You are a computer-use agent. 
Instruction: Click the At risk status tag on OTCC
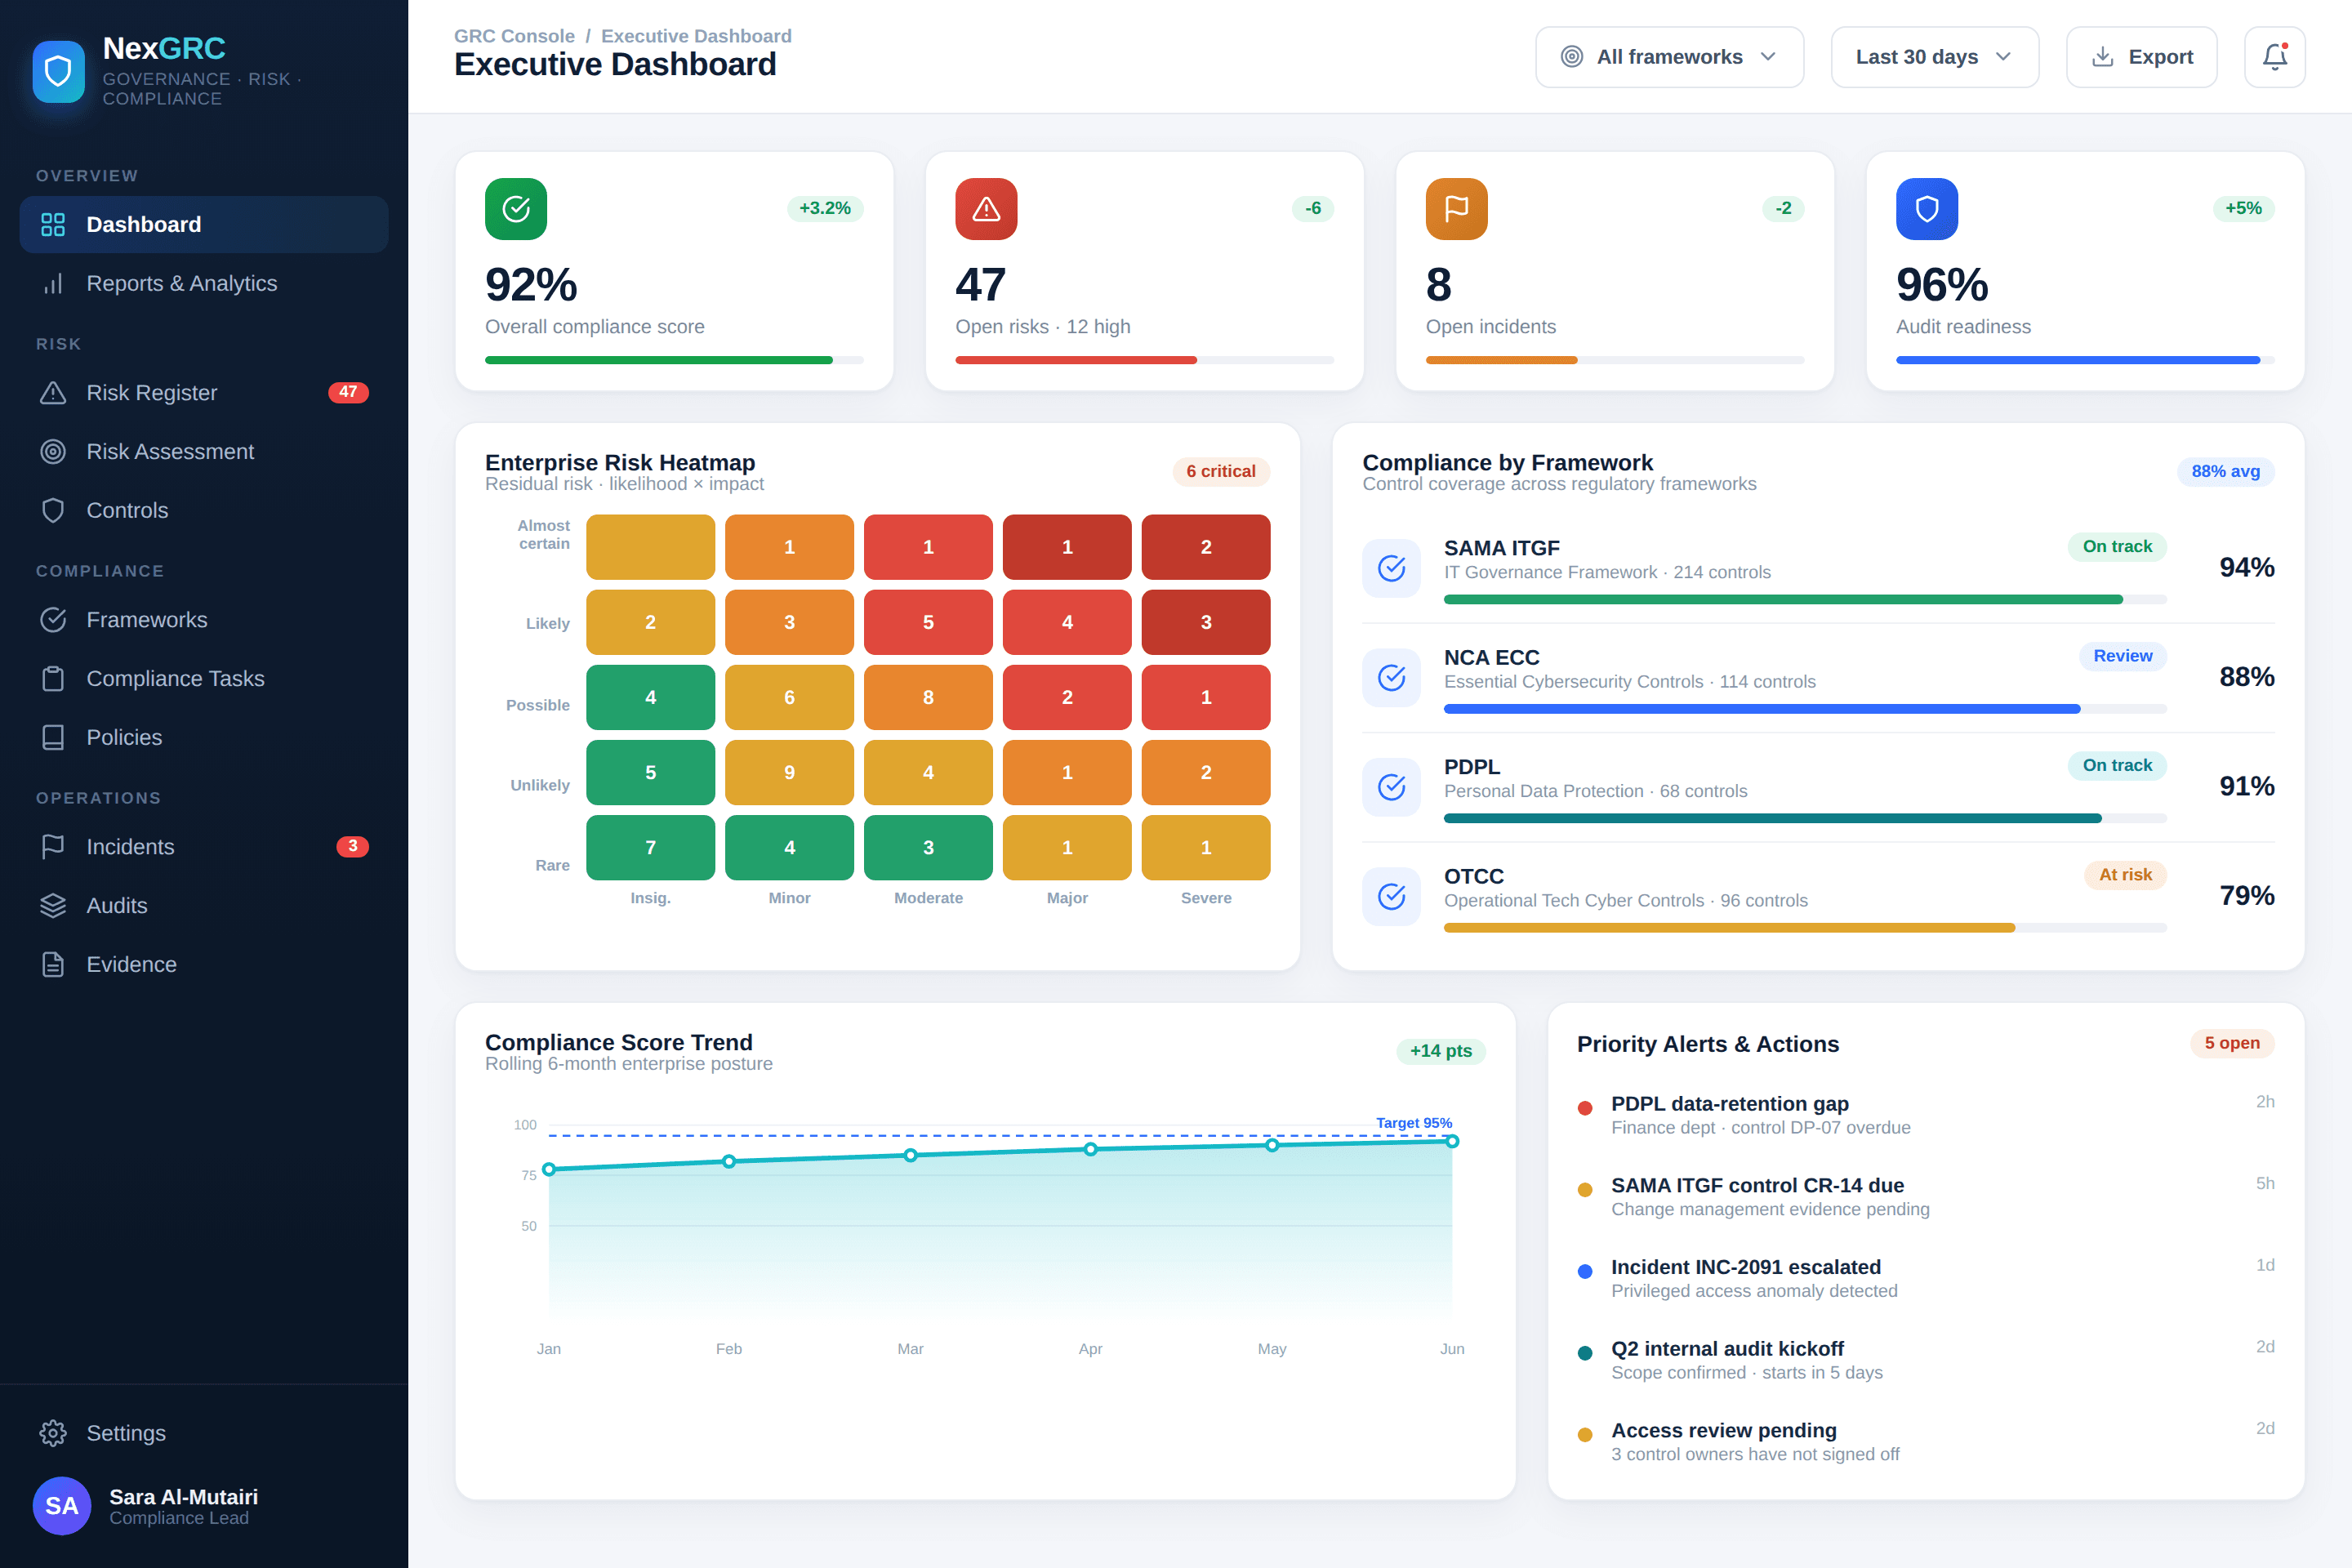pos(2125,875)
